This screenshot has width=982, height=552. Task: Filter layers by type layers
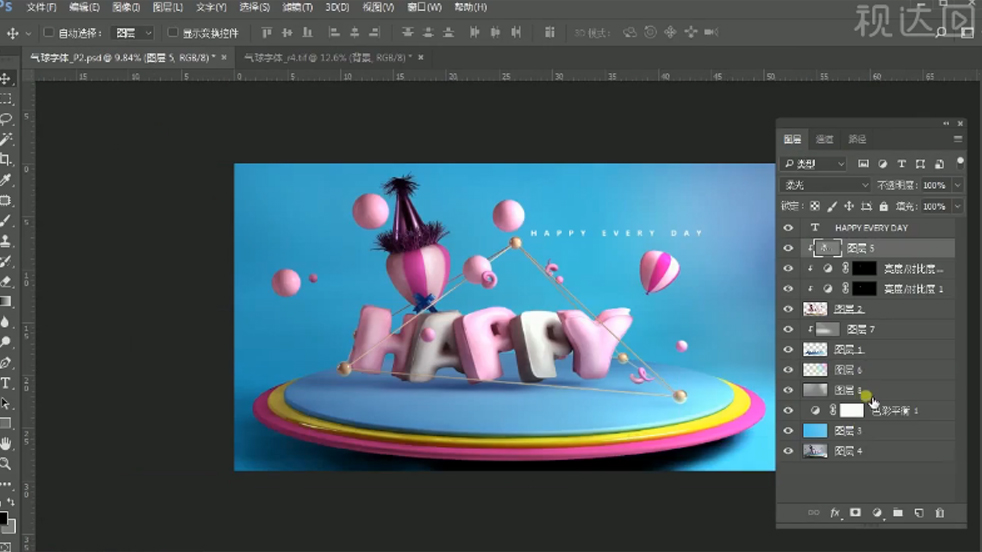point(901,164)
